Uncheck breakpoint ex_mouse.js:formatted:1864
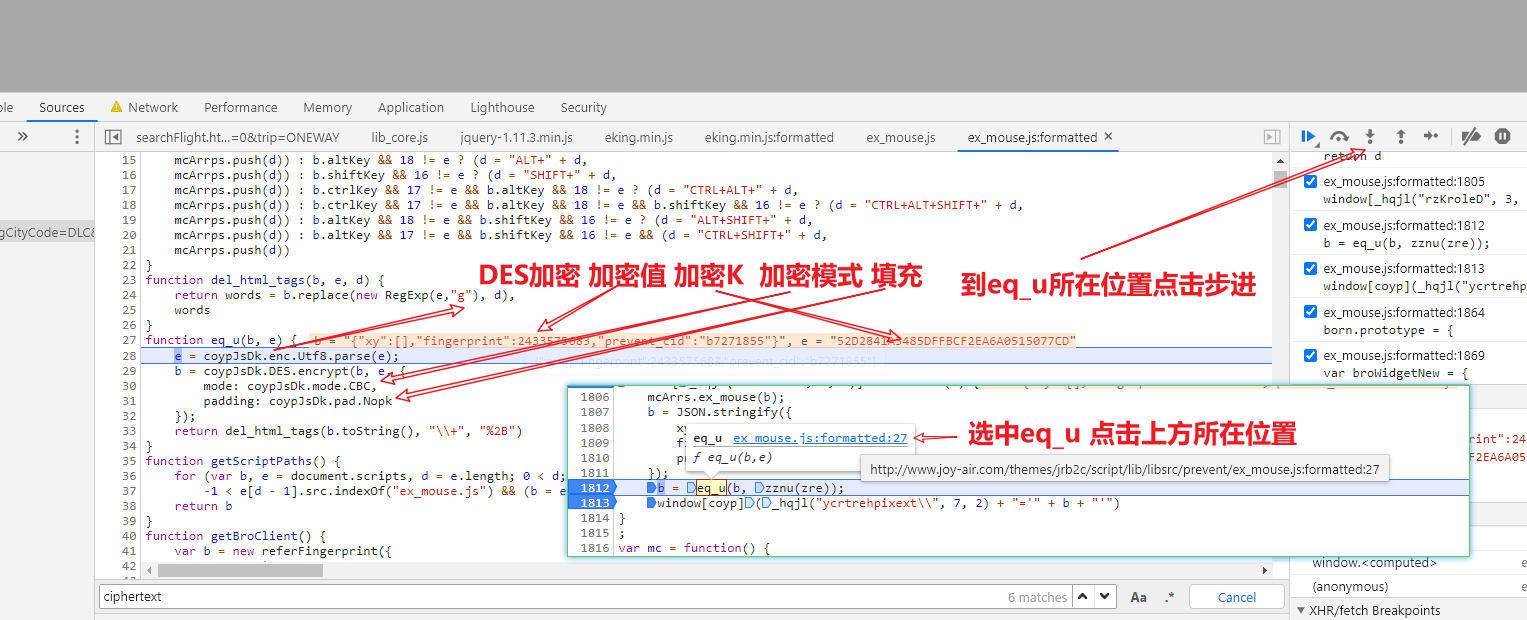The width and height of the screenshot is (1527, 620). (1310, 312)
